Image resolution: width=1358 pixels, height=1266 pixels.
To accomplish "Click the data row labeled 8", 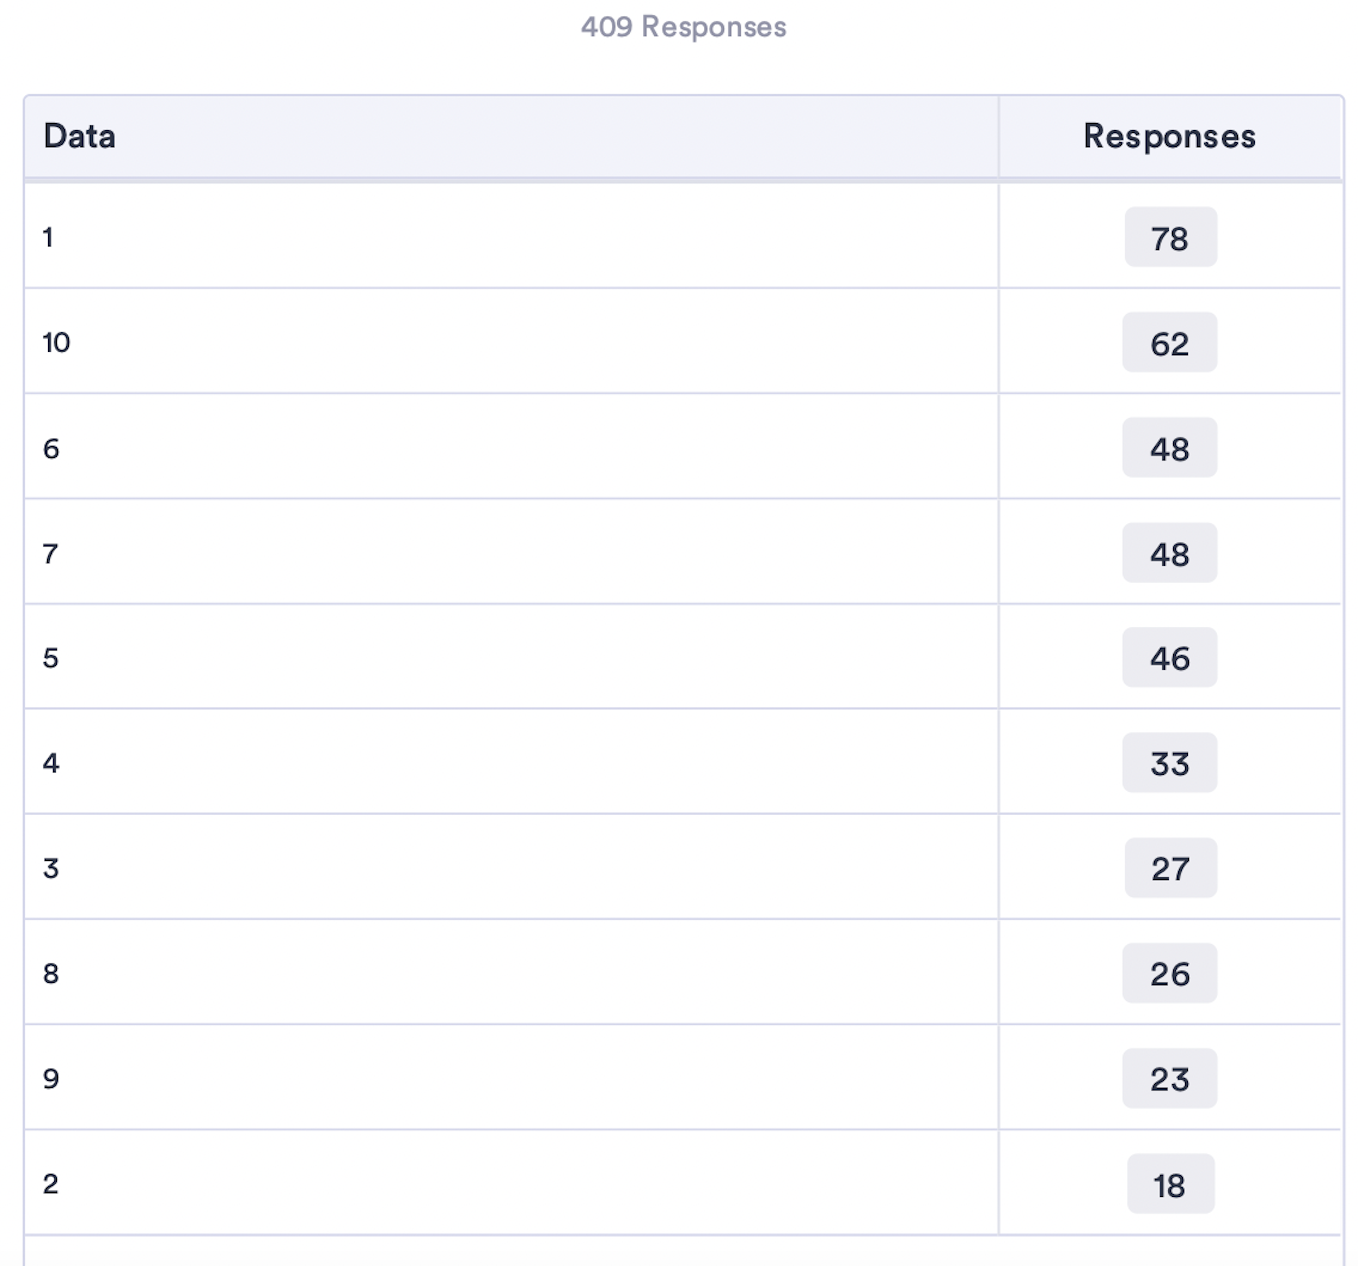I will click(x=683, y=973).
